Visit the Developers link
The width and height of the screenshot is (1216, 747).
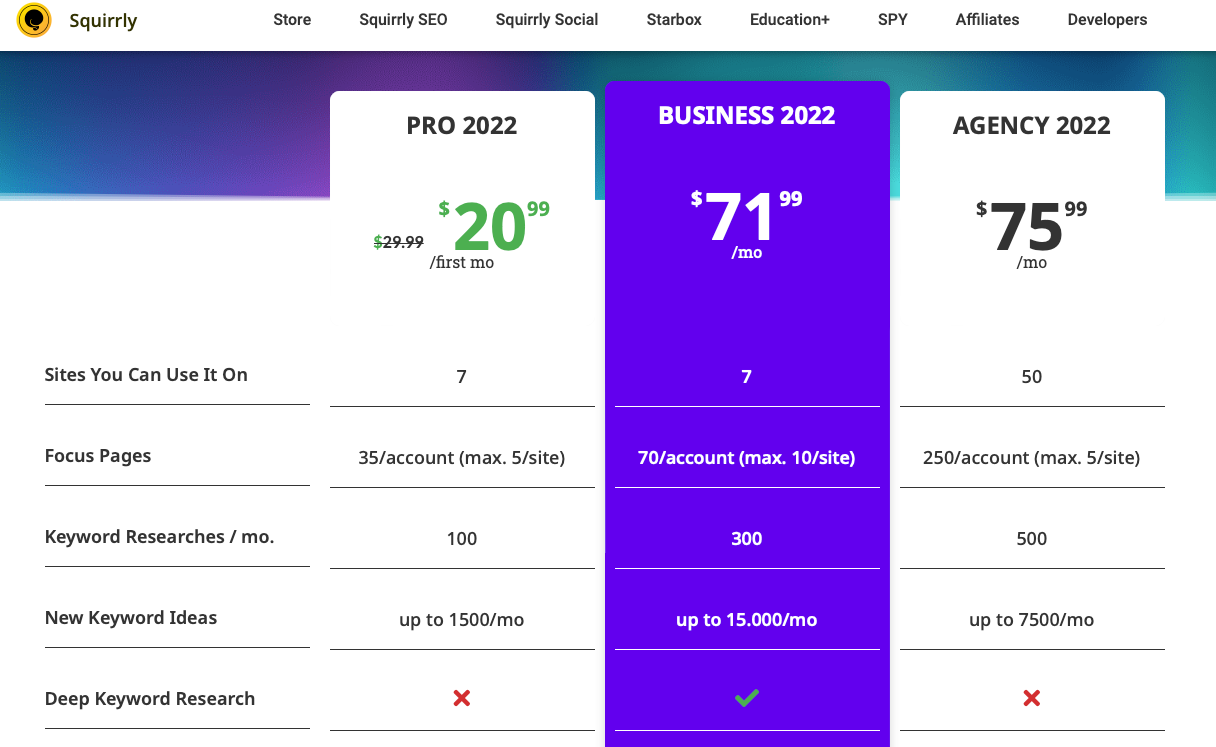click(1107, 20)
